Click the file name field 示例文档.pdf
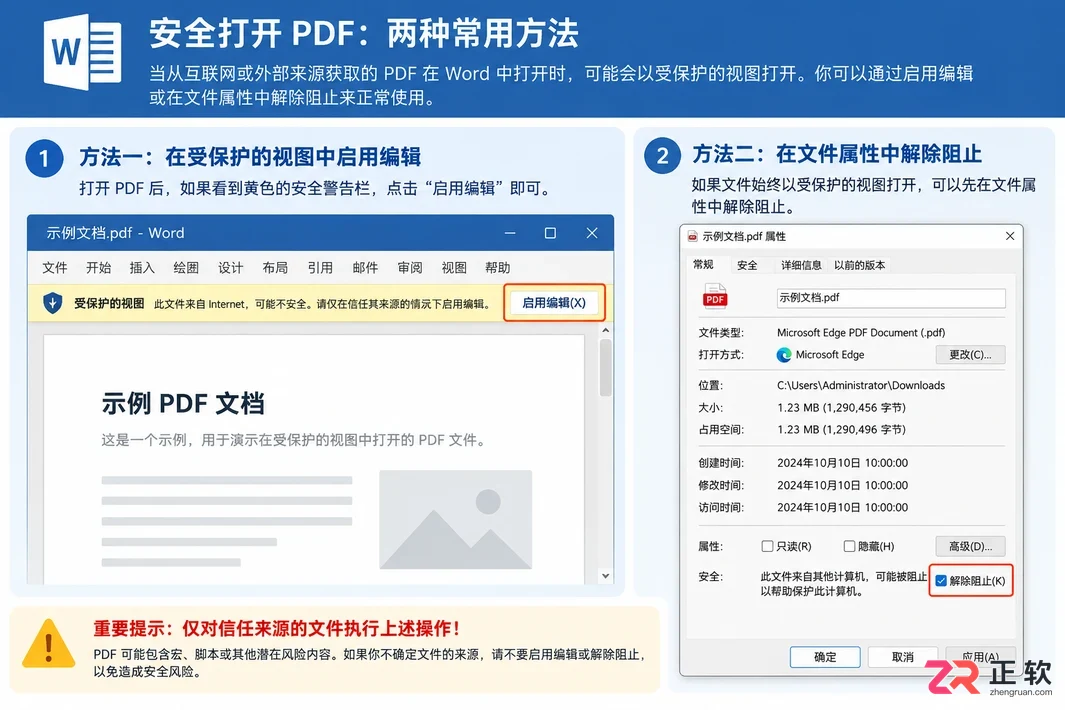The width and height of the screenshot is (1065, 710). coord(890,298)
